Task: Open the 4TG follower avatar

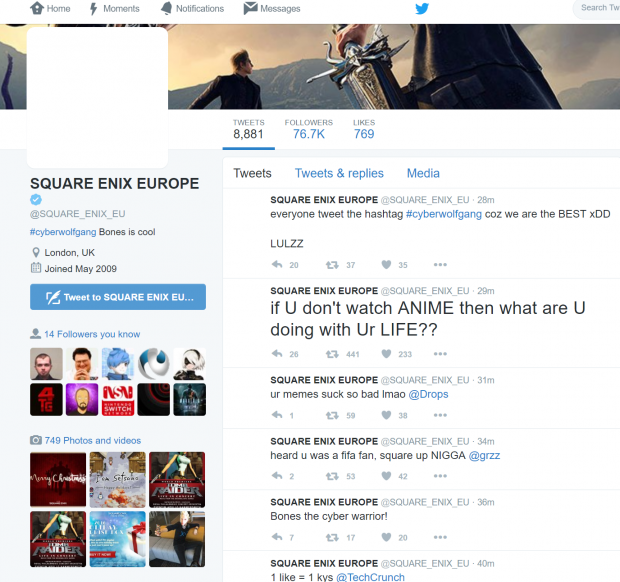Action: [46, 399]
